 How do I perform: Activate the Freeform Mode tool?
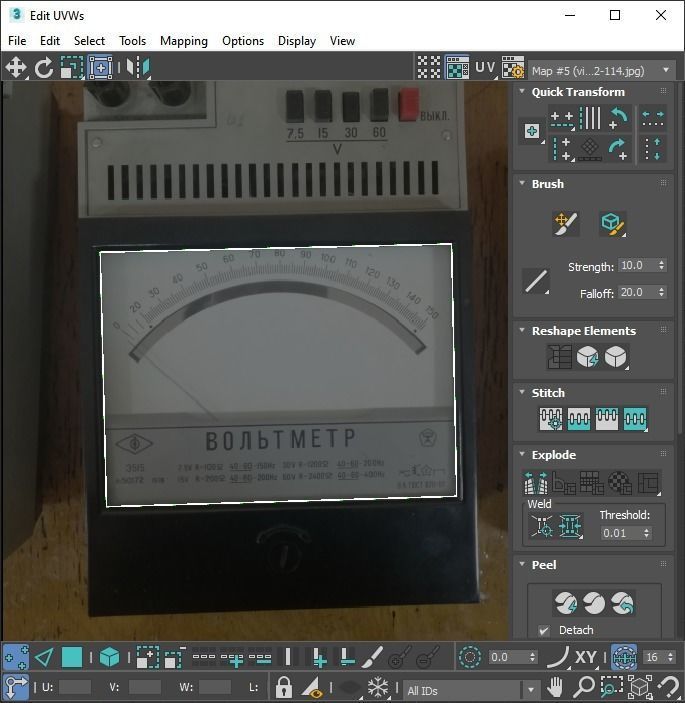tap(100, 68)
